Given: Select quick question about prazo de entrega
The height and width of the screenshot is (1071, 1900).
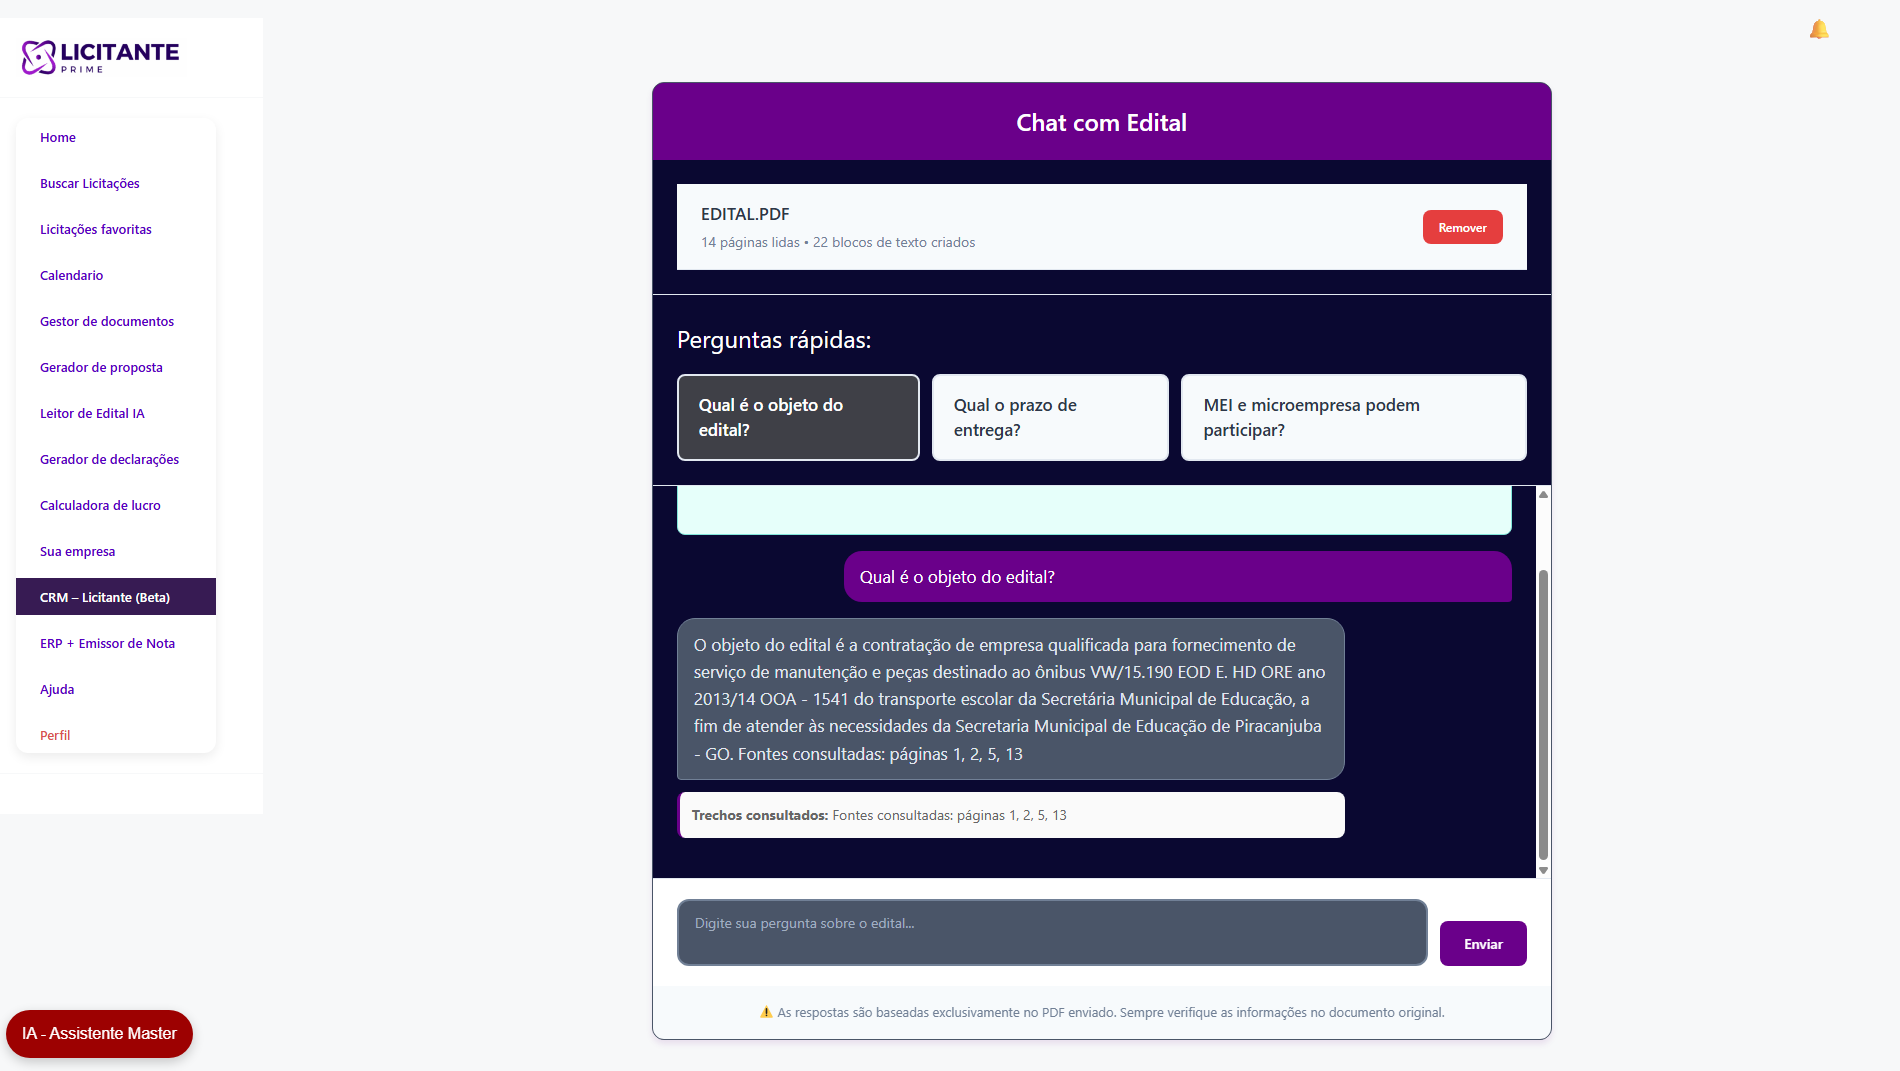Looking at the screenshot, I should click(1050, 418).
